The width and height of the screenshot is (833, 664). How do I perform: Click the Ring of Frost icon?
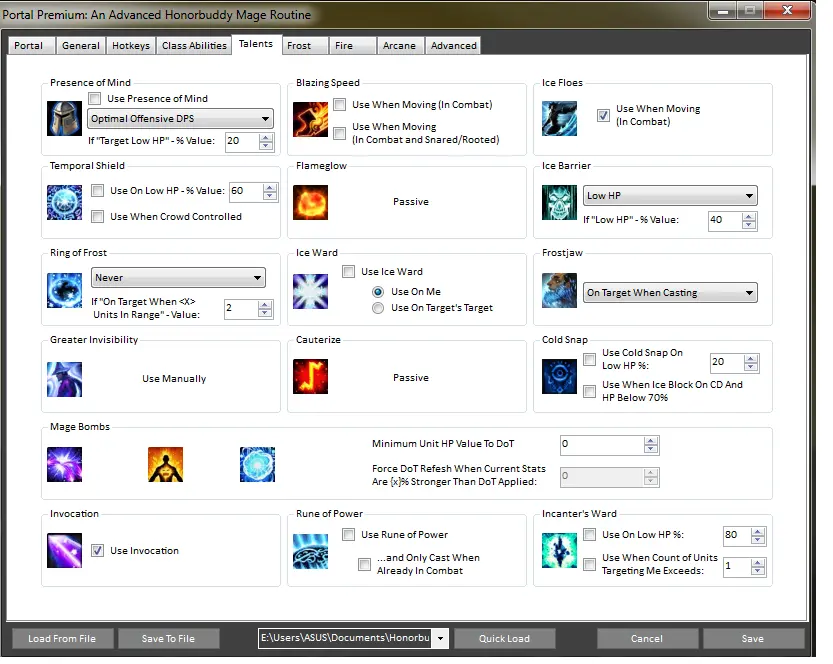64,291
